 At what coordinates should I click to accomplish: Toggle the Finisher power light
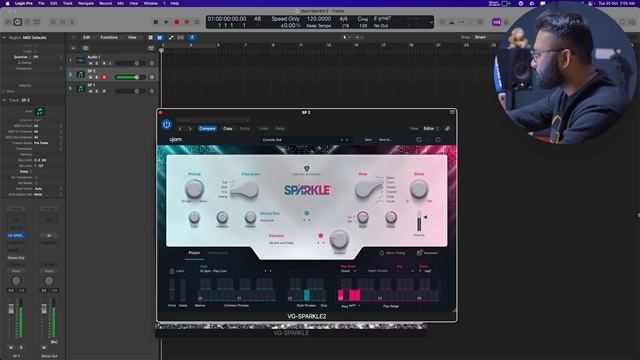[321, 236]
